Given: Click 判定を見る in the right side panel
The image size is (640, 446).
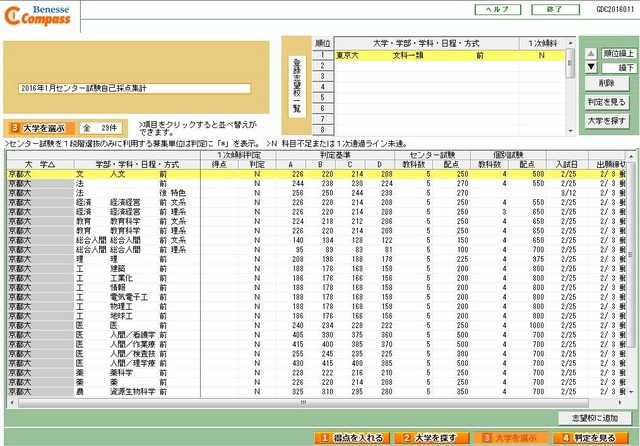Looking at the screenshot, I should [x=607, y=102].
